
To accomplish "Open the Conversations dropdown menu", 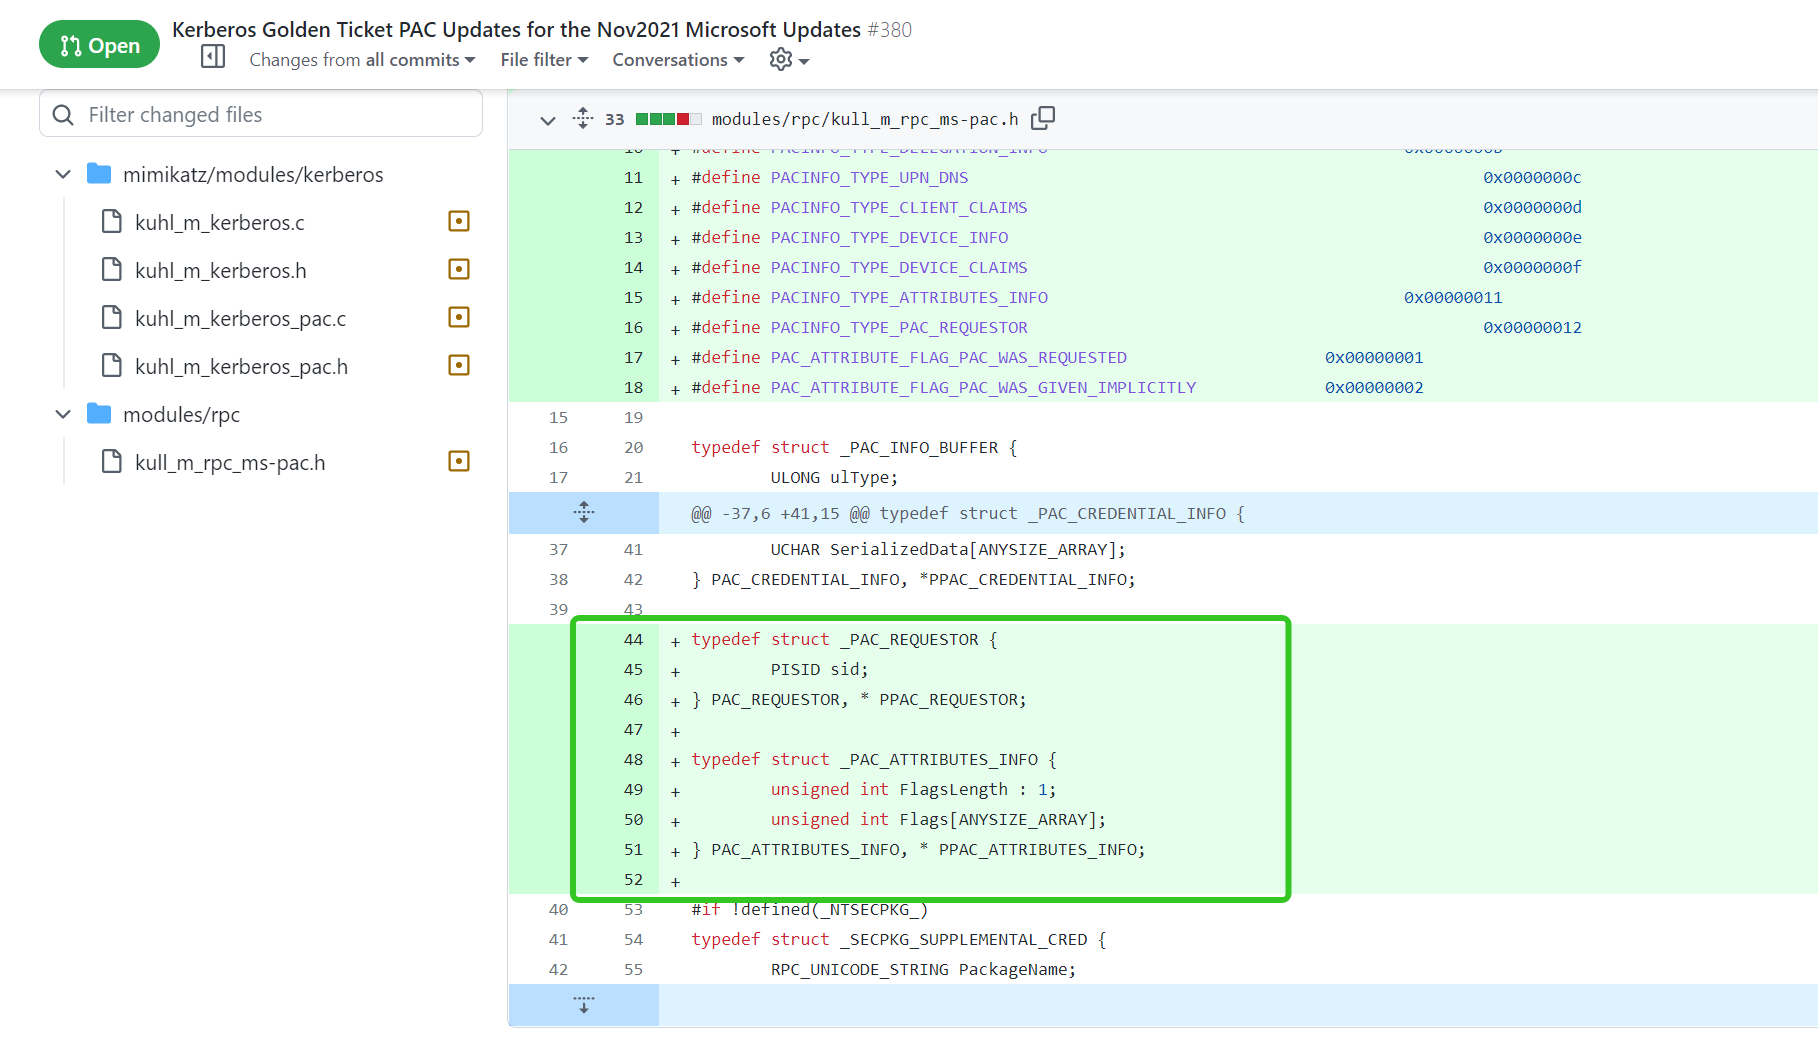I will (678, 60).
